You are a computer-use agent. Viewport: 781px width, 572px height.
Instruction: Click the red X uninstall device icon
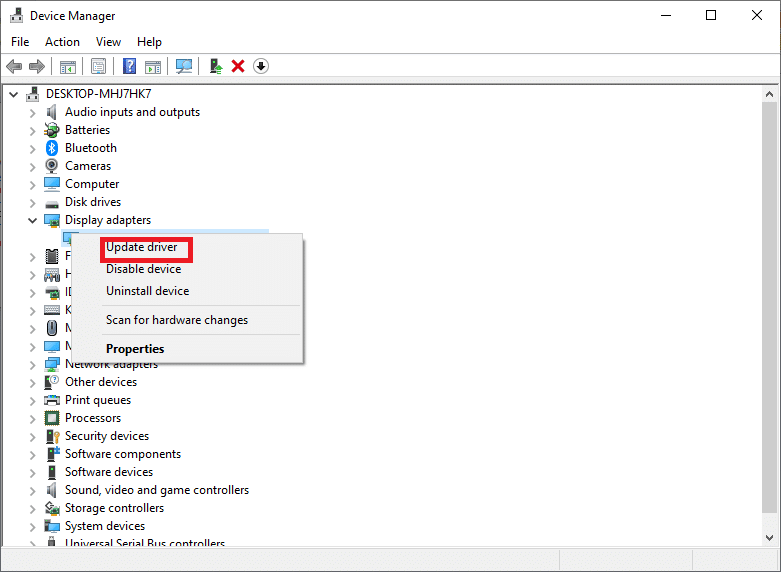pos(238,66)
